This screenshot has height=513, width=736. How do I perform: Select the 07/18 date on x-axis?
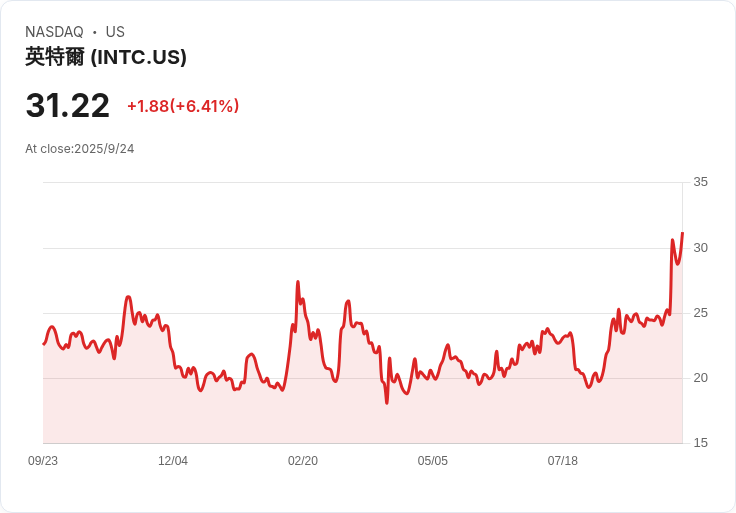coord(563,461)
